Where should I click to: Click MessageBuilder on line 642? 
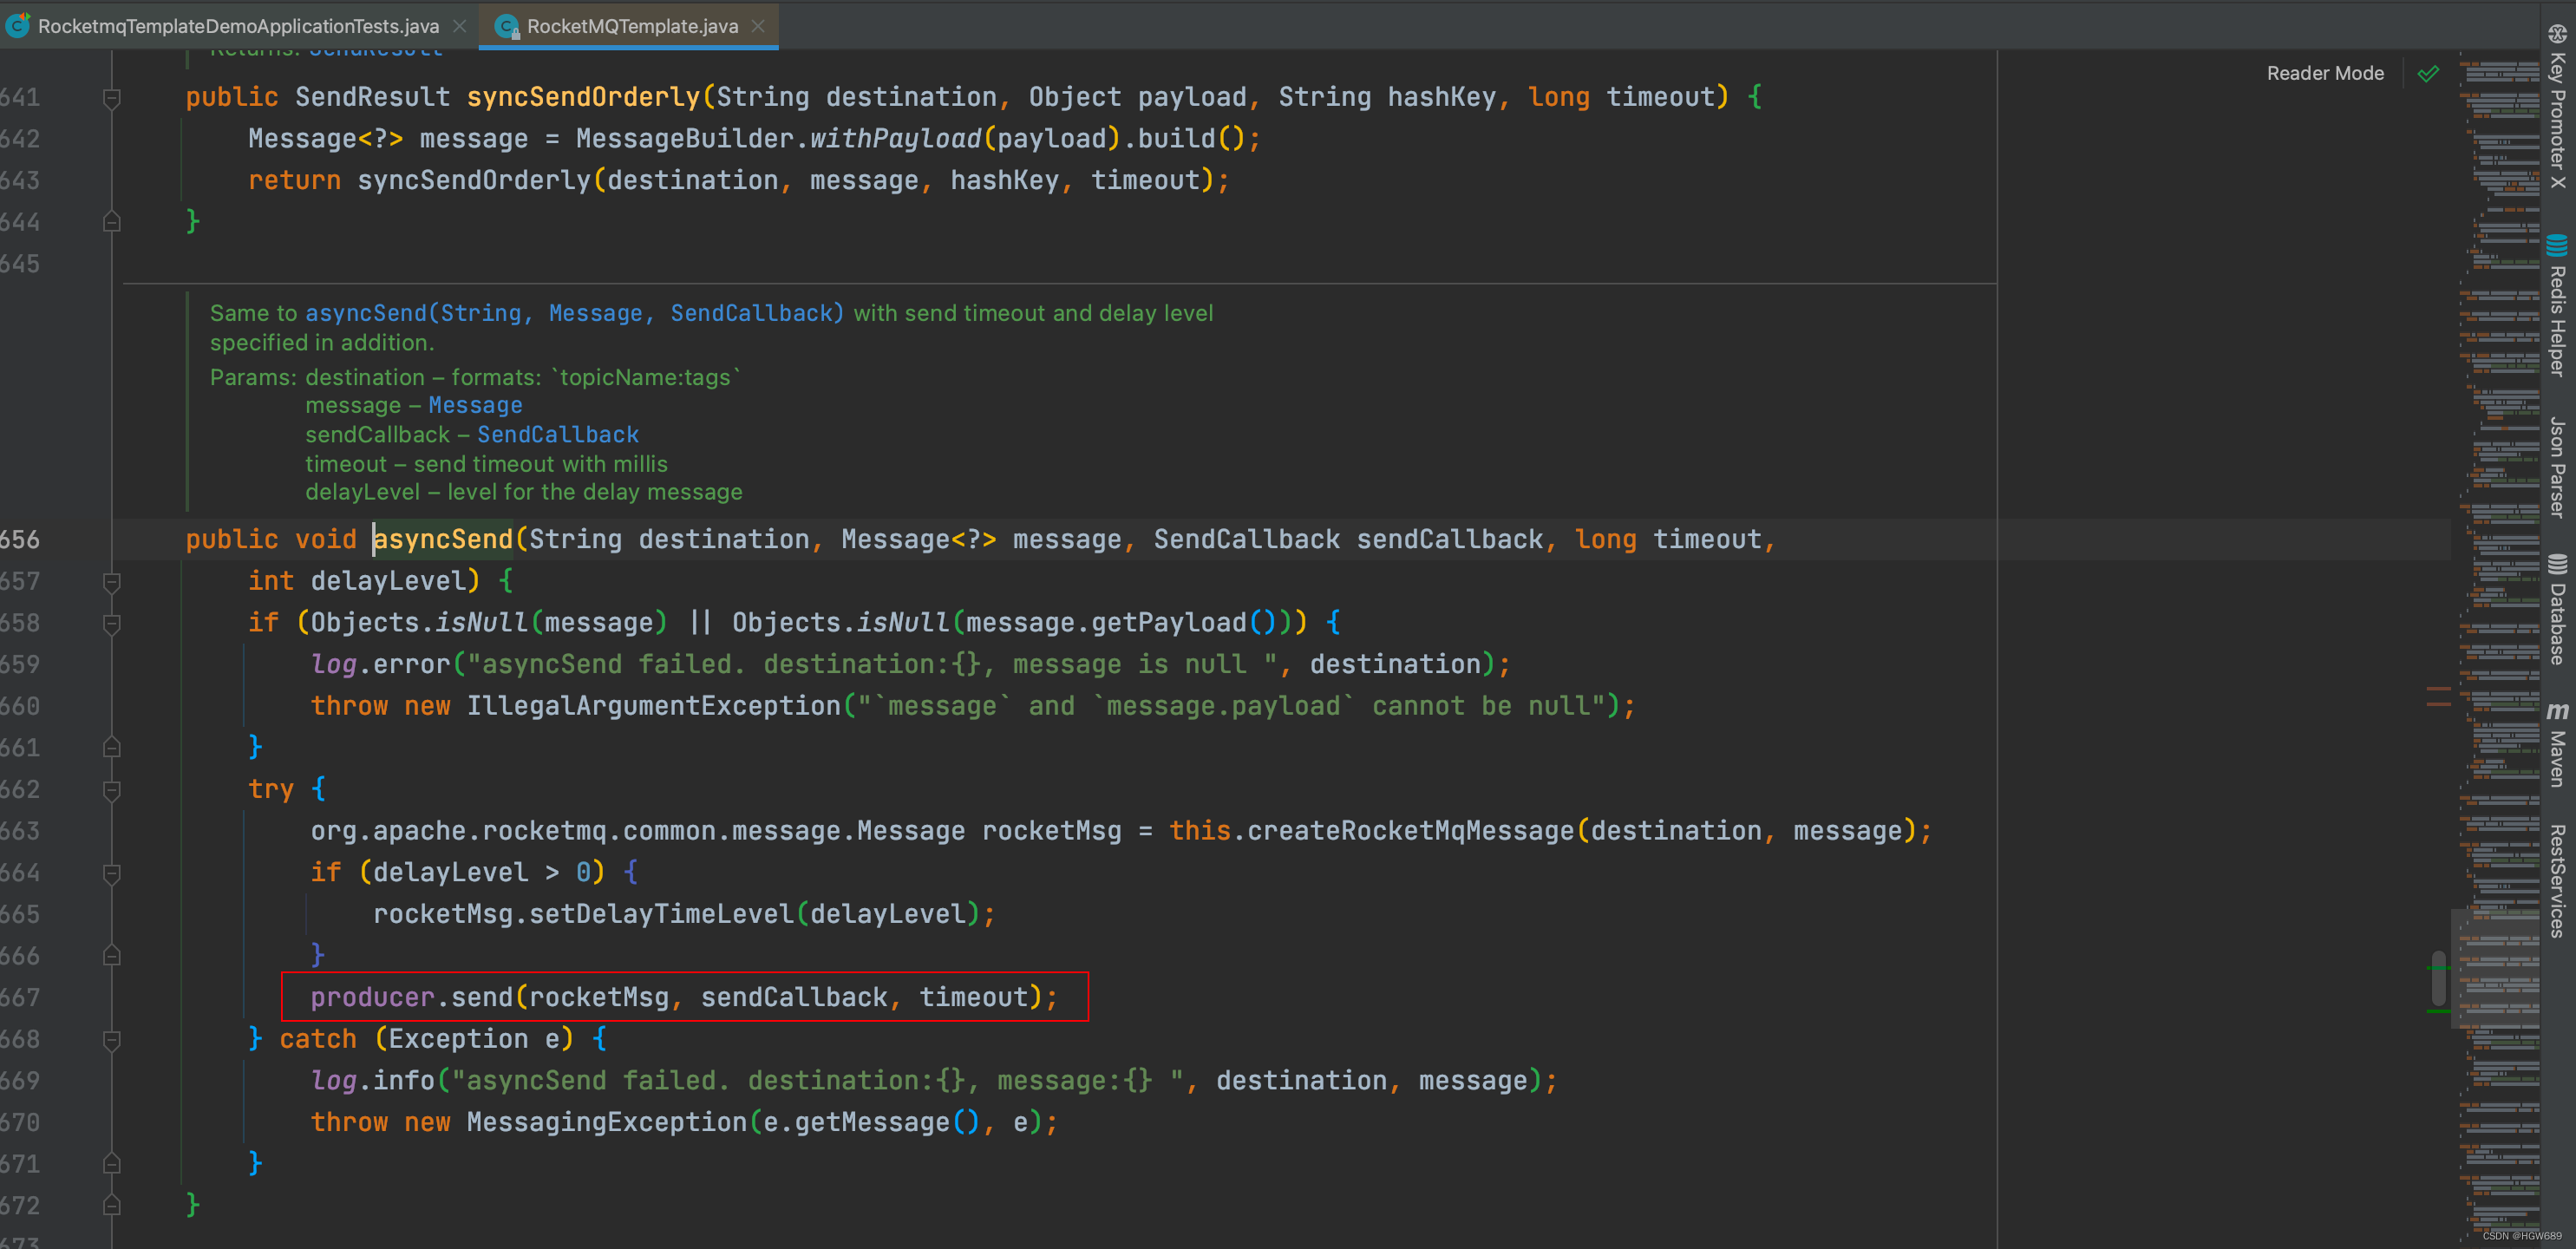pyautogui.click(x=685, y=139)
